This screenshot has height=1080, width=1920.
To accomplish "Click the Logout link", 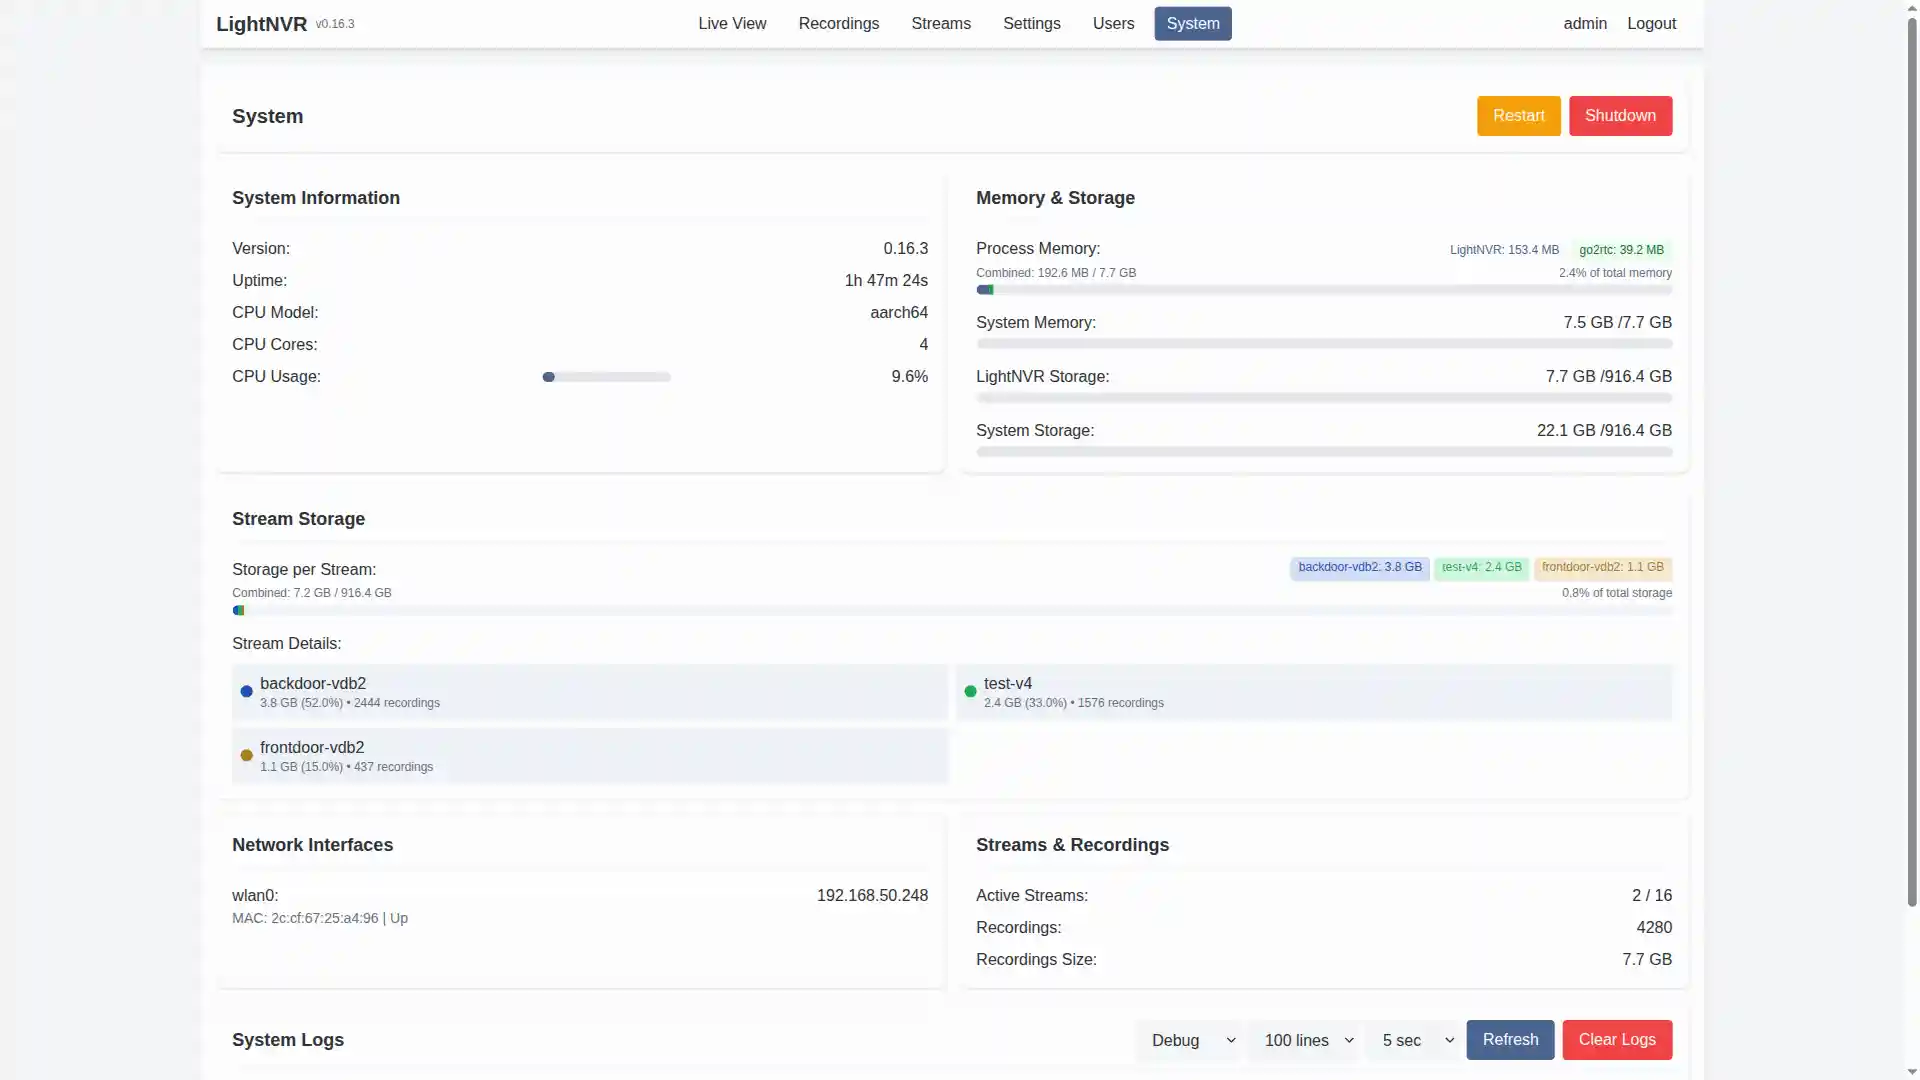I will (1651, 24).
